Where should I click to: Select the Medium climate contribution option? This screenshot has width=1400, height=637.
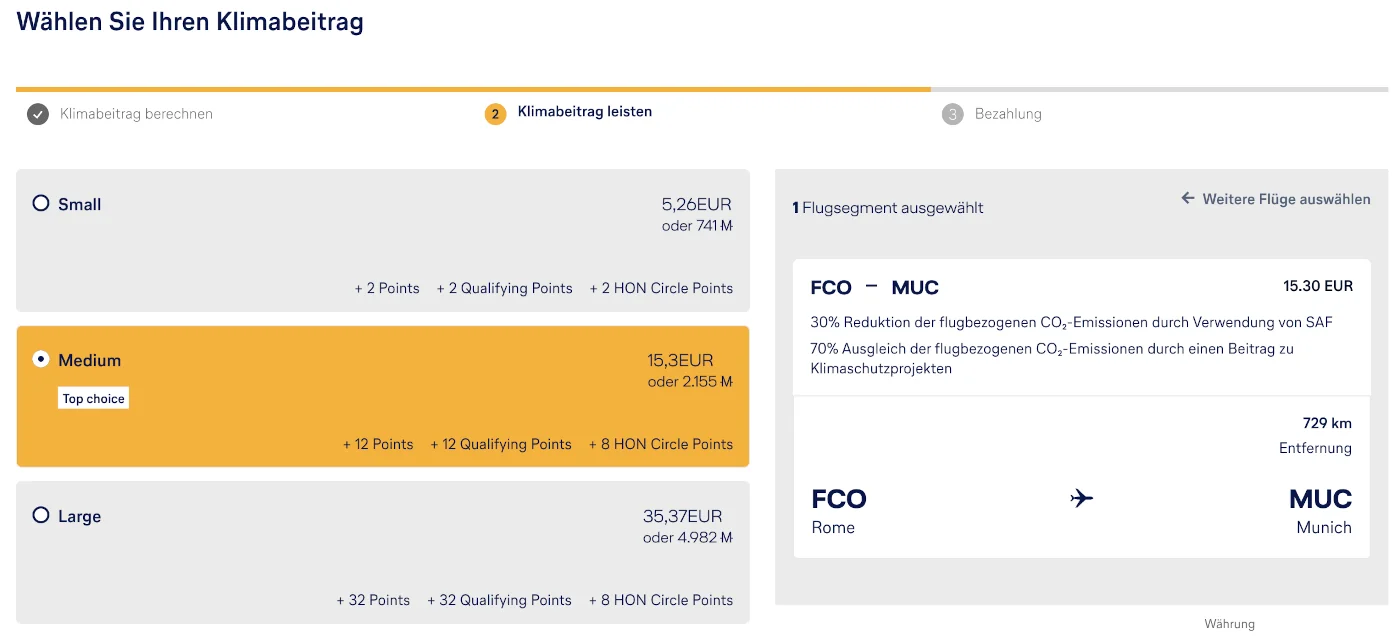41,359
